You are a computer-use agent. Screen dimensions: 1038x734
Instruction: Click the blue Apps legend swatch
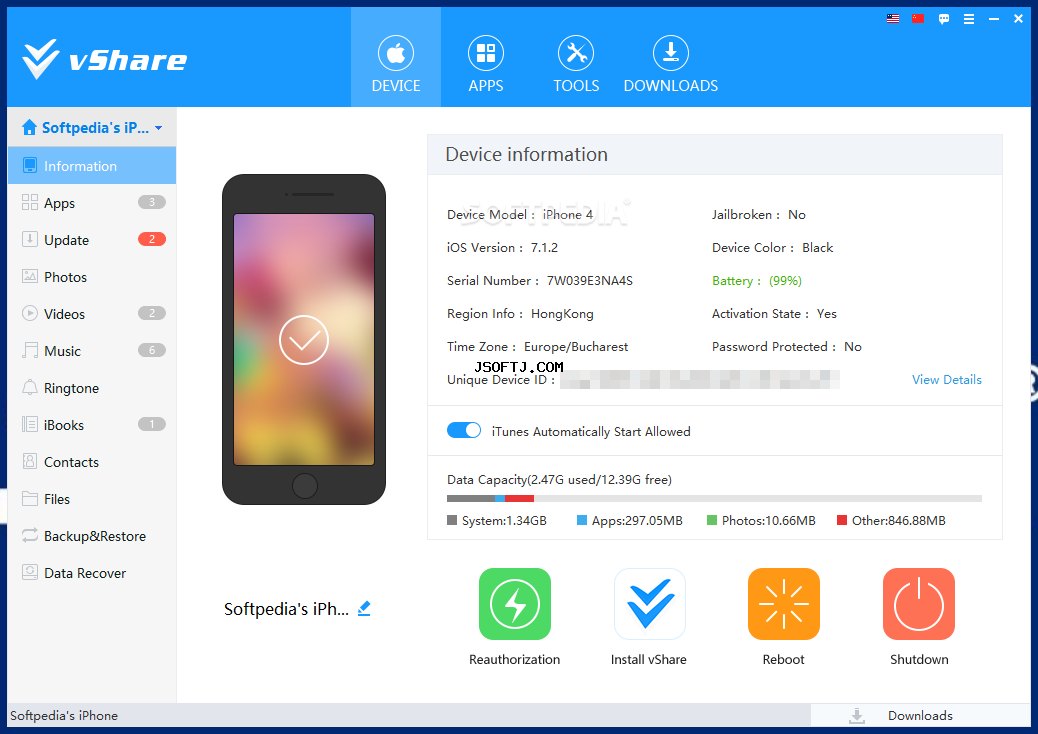click(582, 520)
